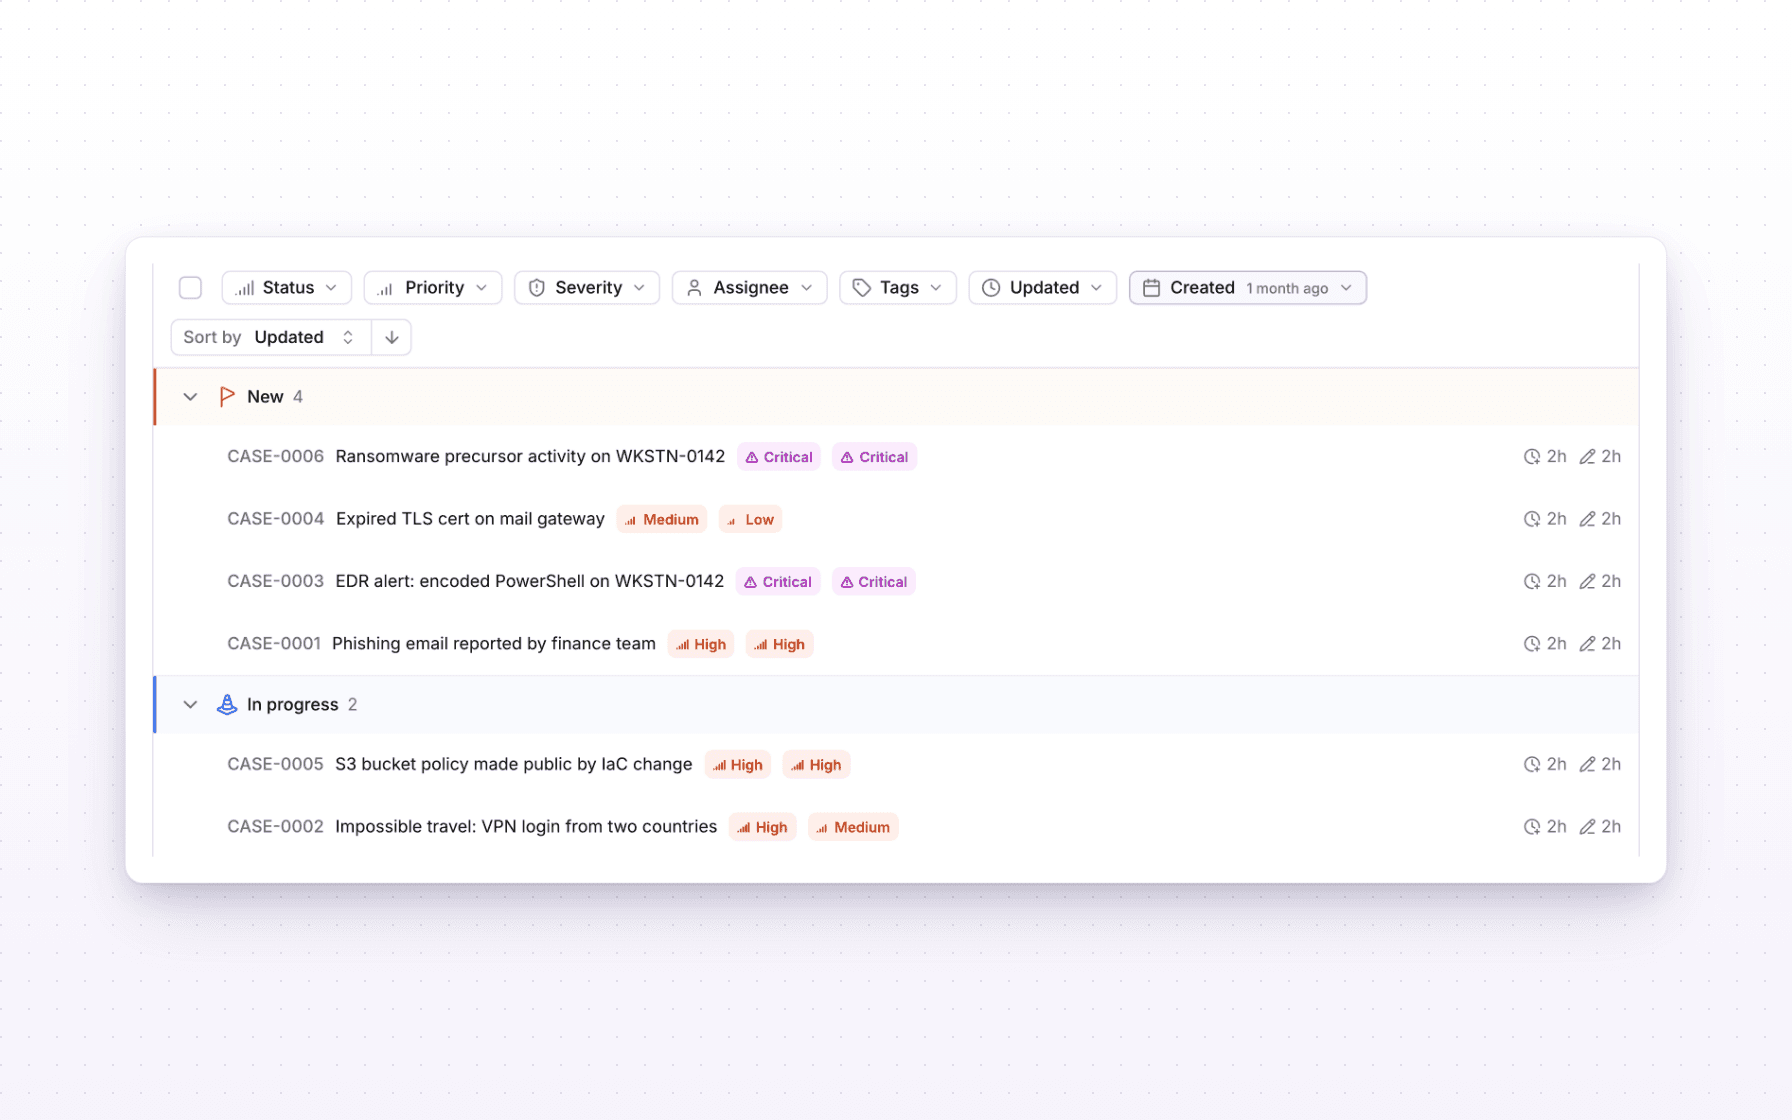Open case CASE-0001

(274, 644)
